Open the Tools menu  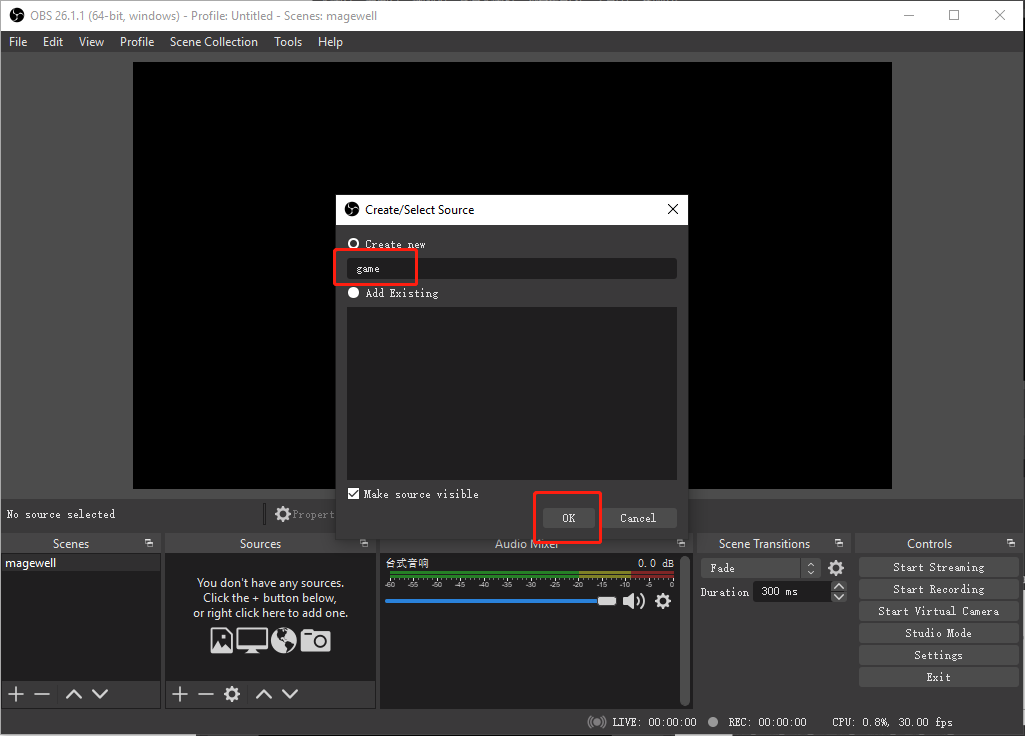(x=288, y=42)
